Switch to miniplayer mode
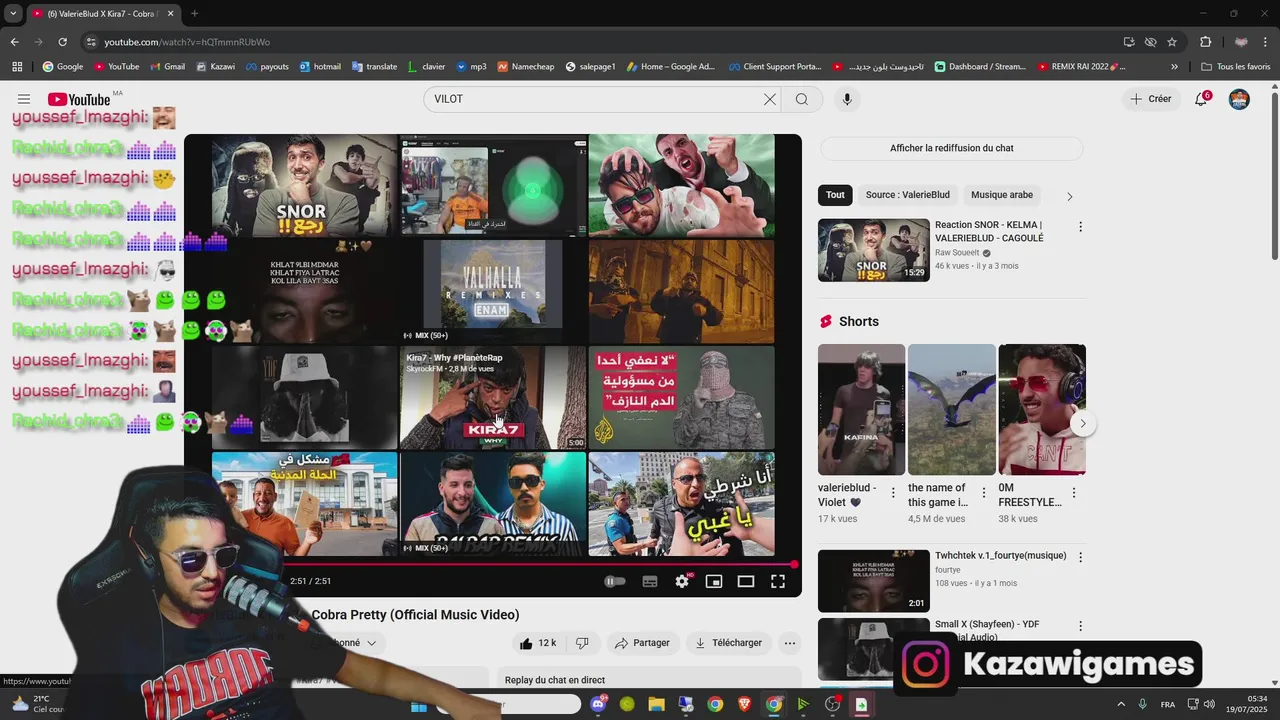Screen dimensions: 1280x720 coord(714,581)
